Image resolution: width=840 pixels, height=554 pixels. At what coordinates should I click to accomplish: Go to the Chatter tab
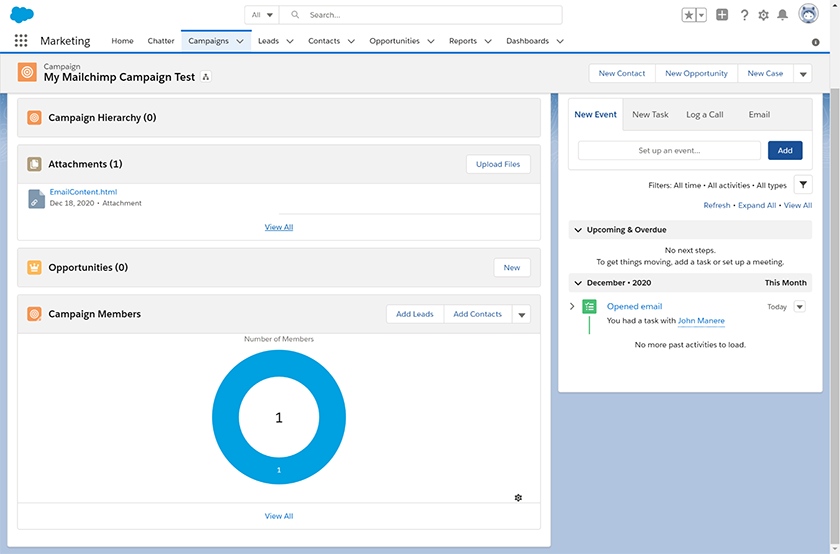[x=161, y=41]
